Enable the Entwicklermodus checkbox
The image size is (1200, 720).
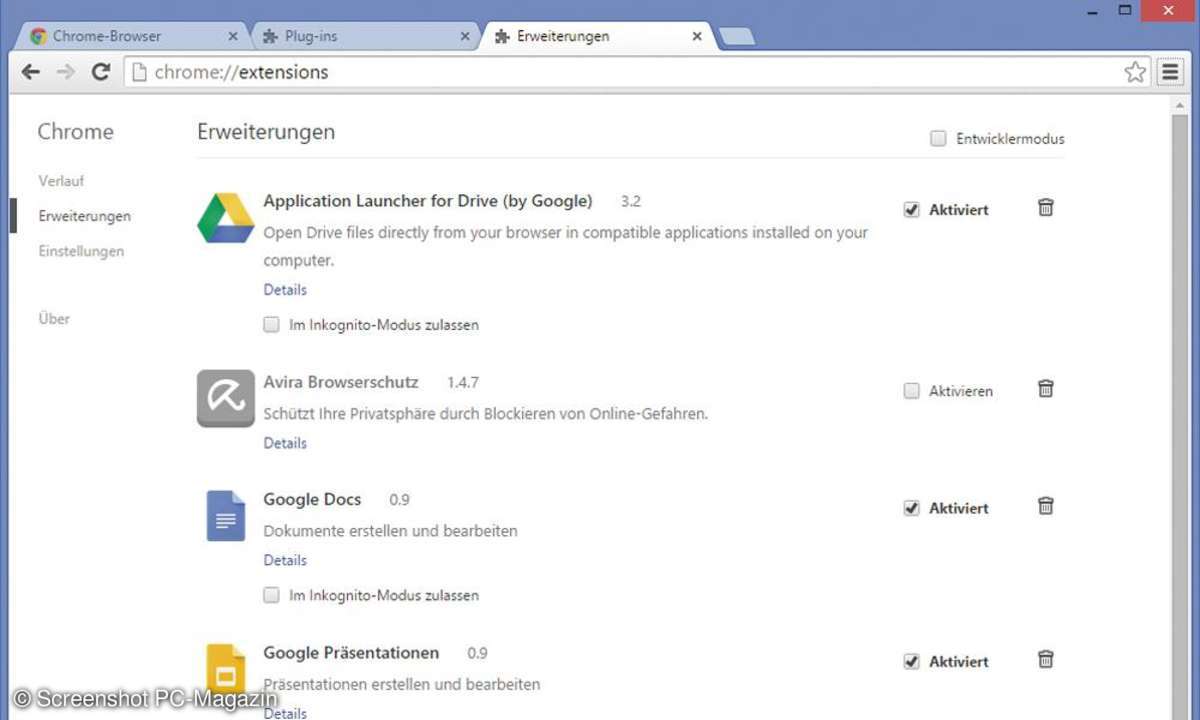[938, 139]
